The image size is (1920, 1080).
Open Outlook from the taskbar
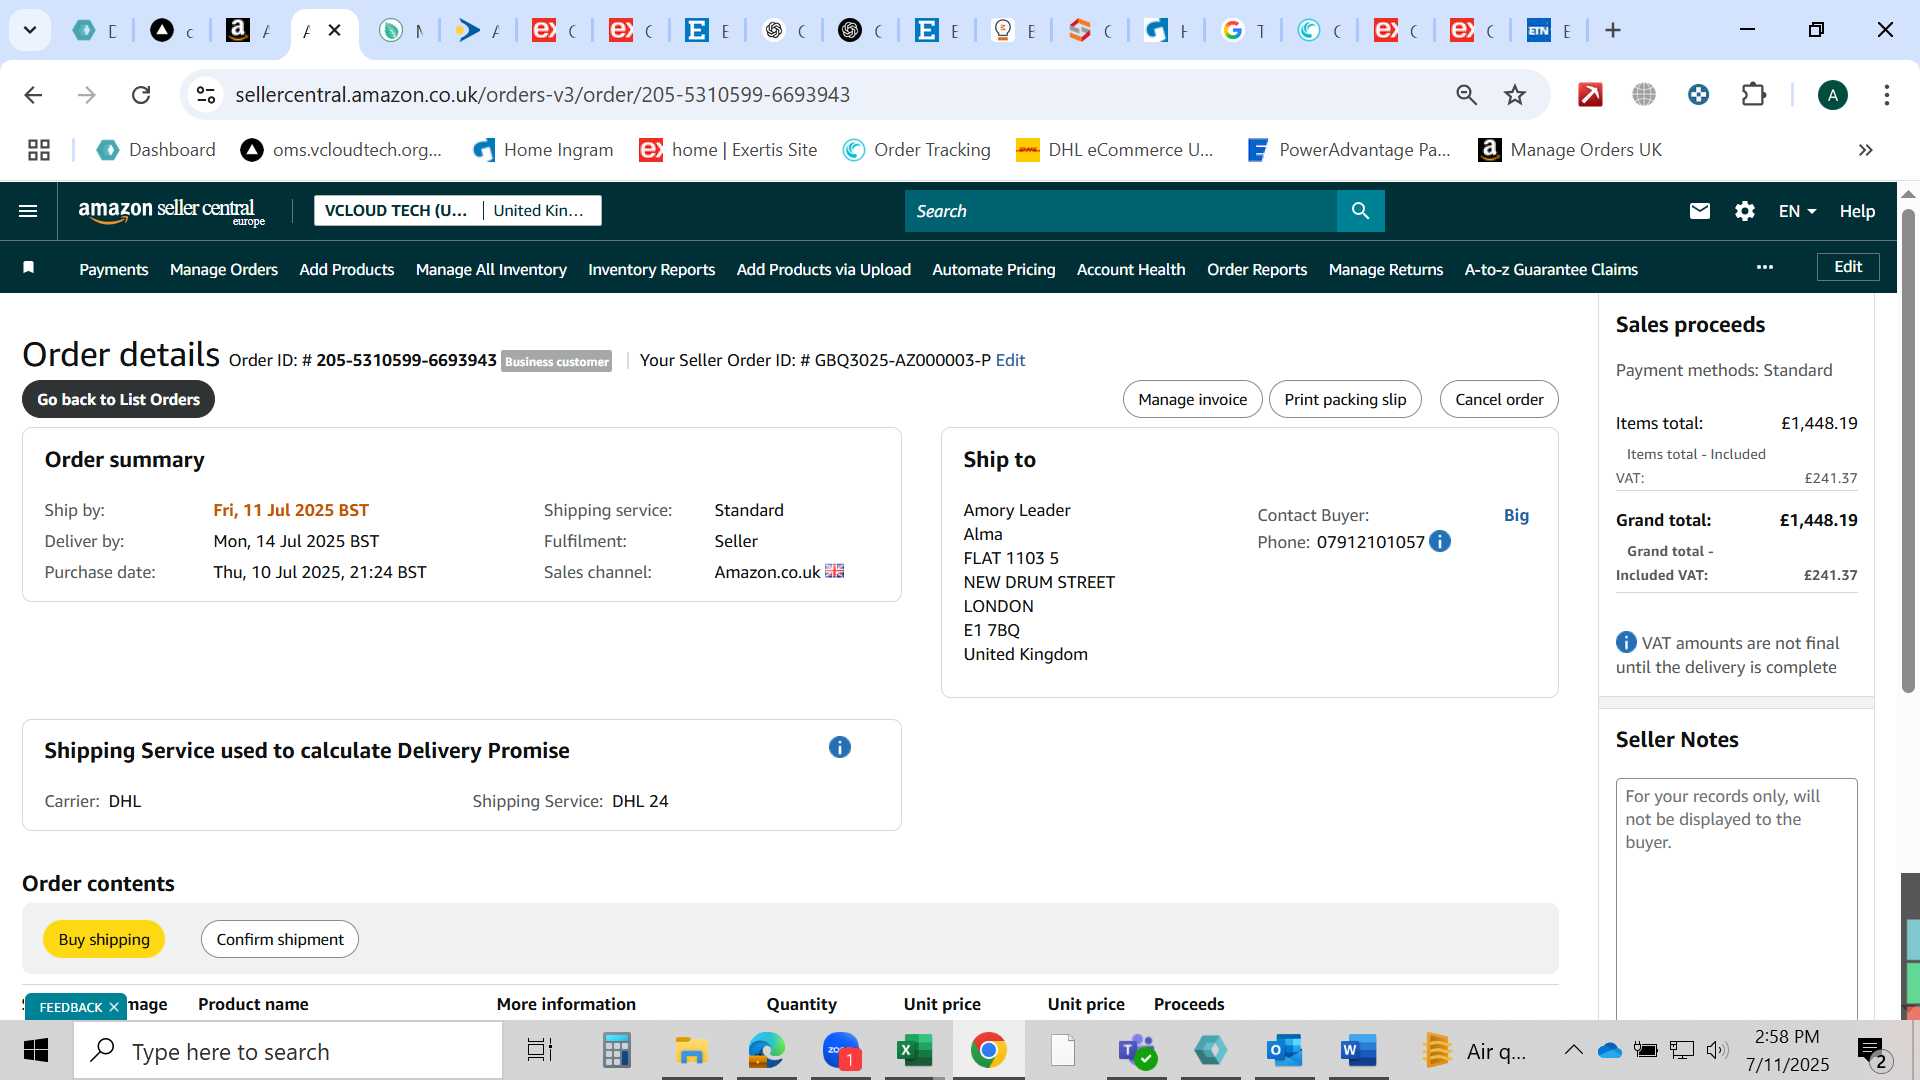click(x=1283, y=1051)
